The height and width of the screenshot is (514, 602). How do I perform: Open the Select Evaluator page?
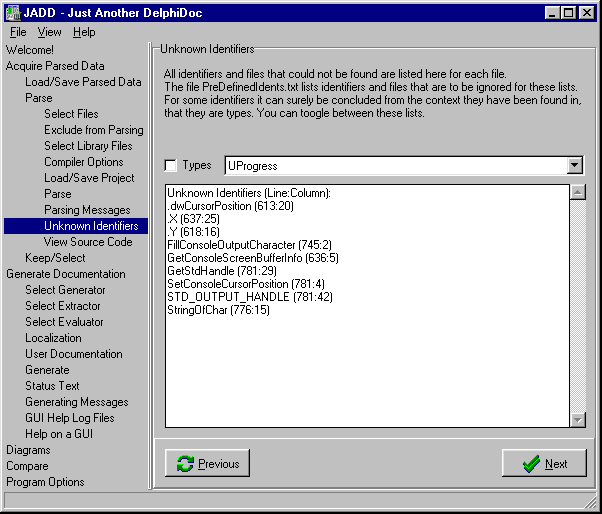[x=64, y=322]
